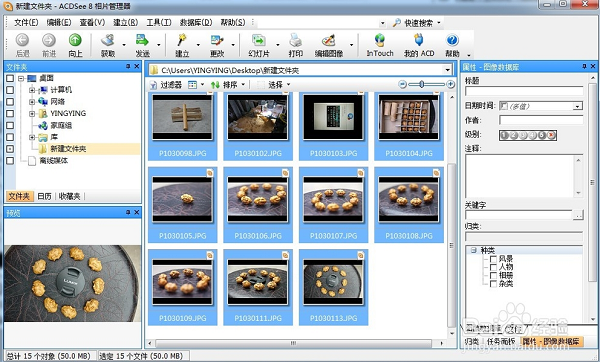Click the 选择 select button

(273, 85)
